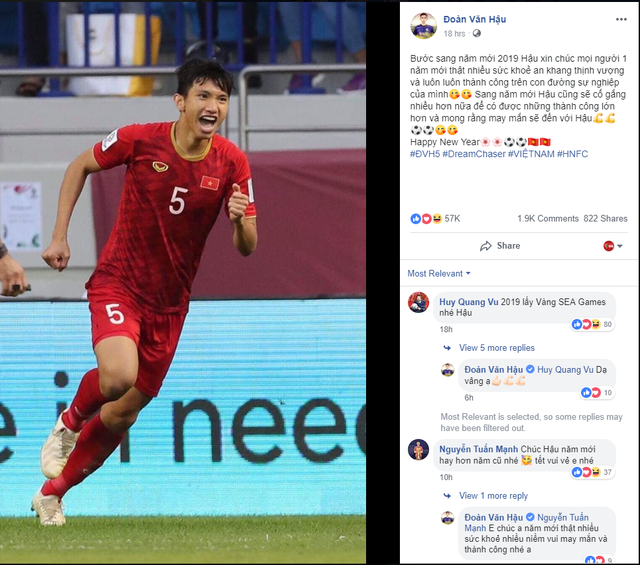This screenshot has width=640, height=565.
Task: Open the #DreamChaser hashtag
Action: click(x=474, y=154)
